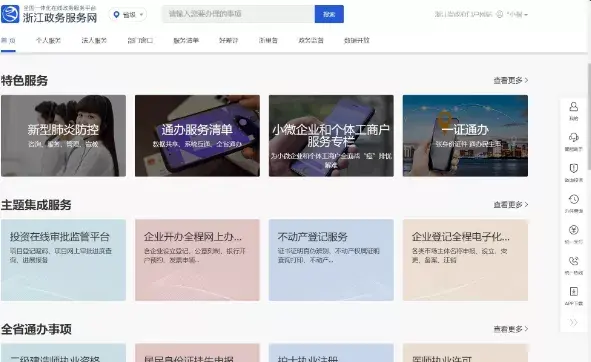Open the 护士执业注册 card
The width and height of the screenshot is (591, 362).
click(331, 353)
